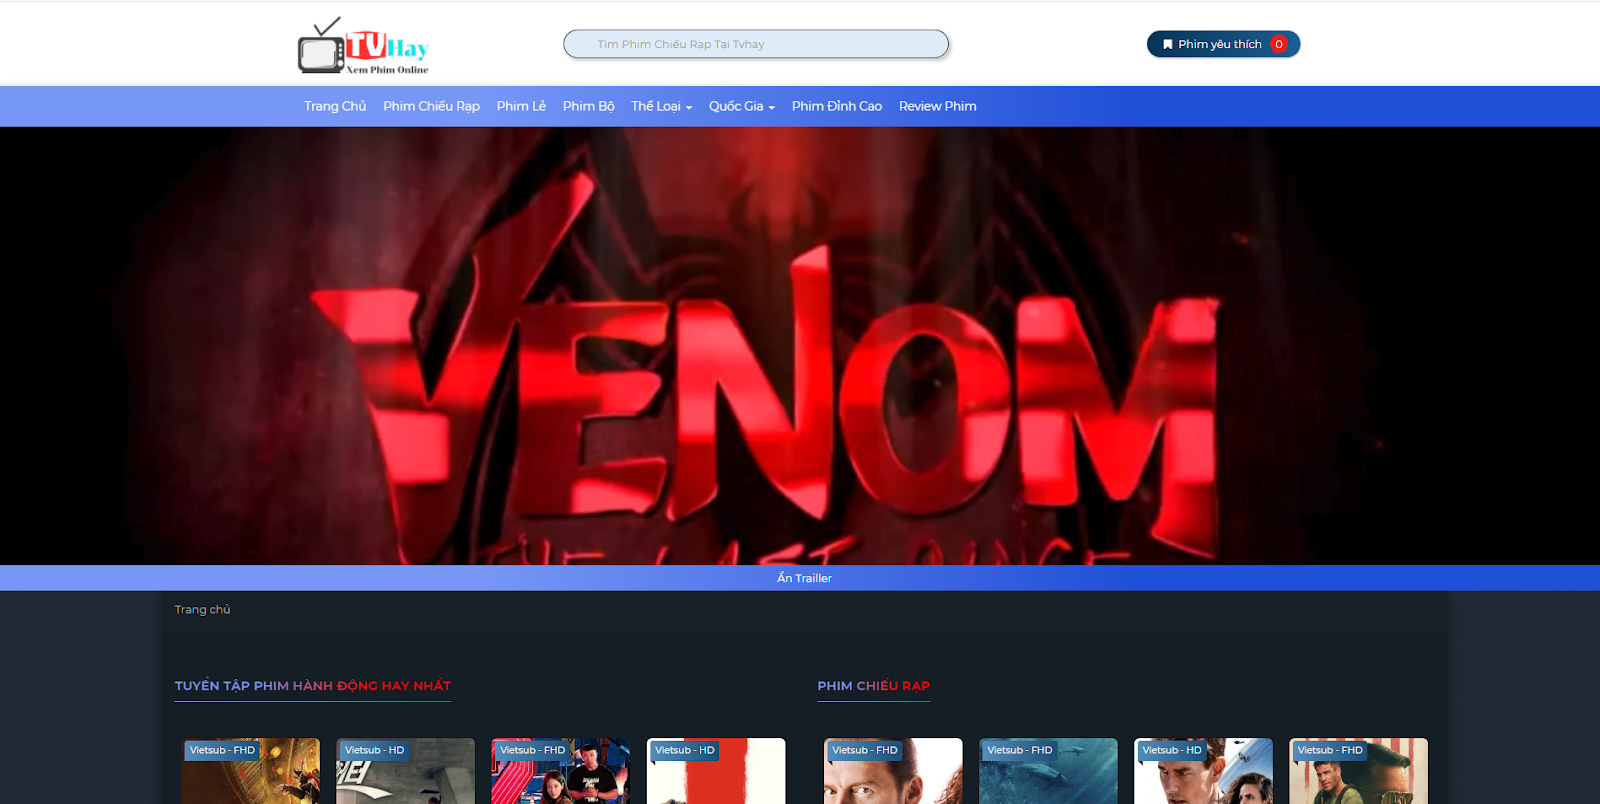This screenshot has height=804, width=1600.
Task: Open the Phim Chiếu Rạp menu item
Action: tap(431, 106)
